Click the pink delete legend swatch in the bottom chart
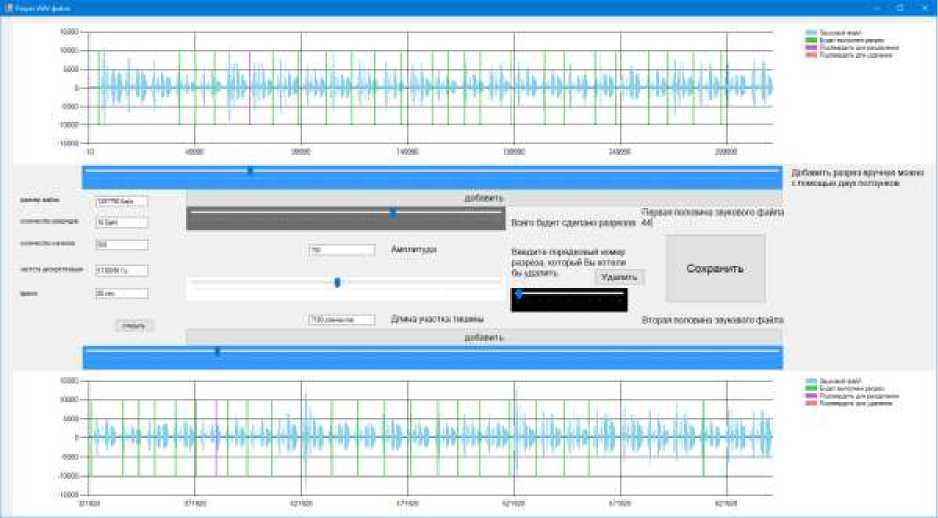Image resolution: width=938 pixels, height=518 pixels. (x=811, y=403)
